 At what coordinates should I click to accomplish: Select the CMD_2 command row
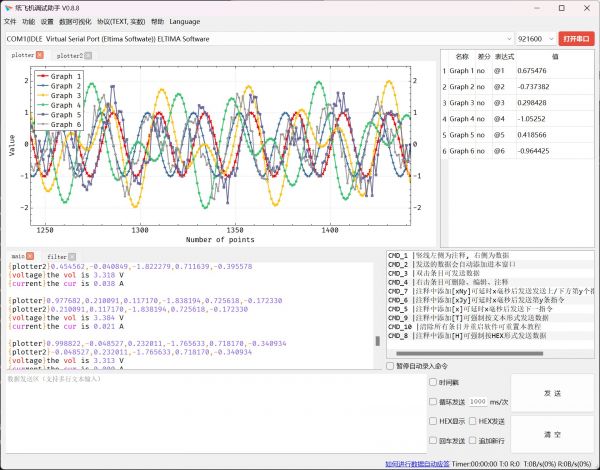[x=490, y=264]
